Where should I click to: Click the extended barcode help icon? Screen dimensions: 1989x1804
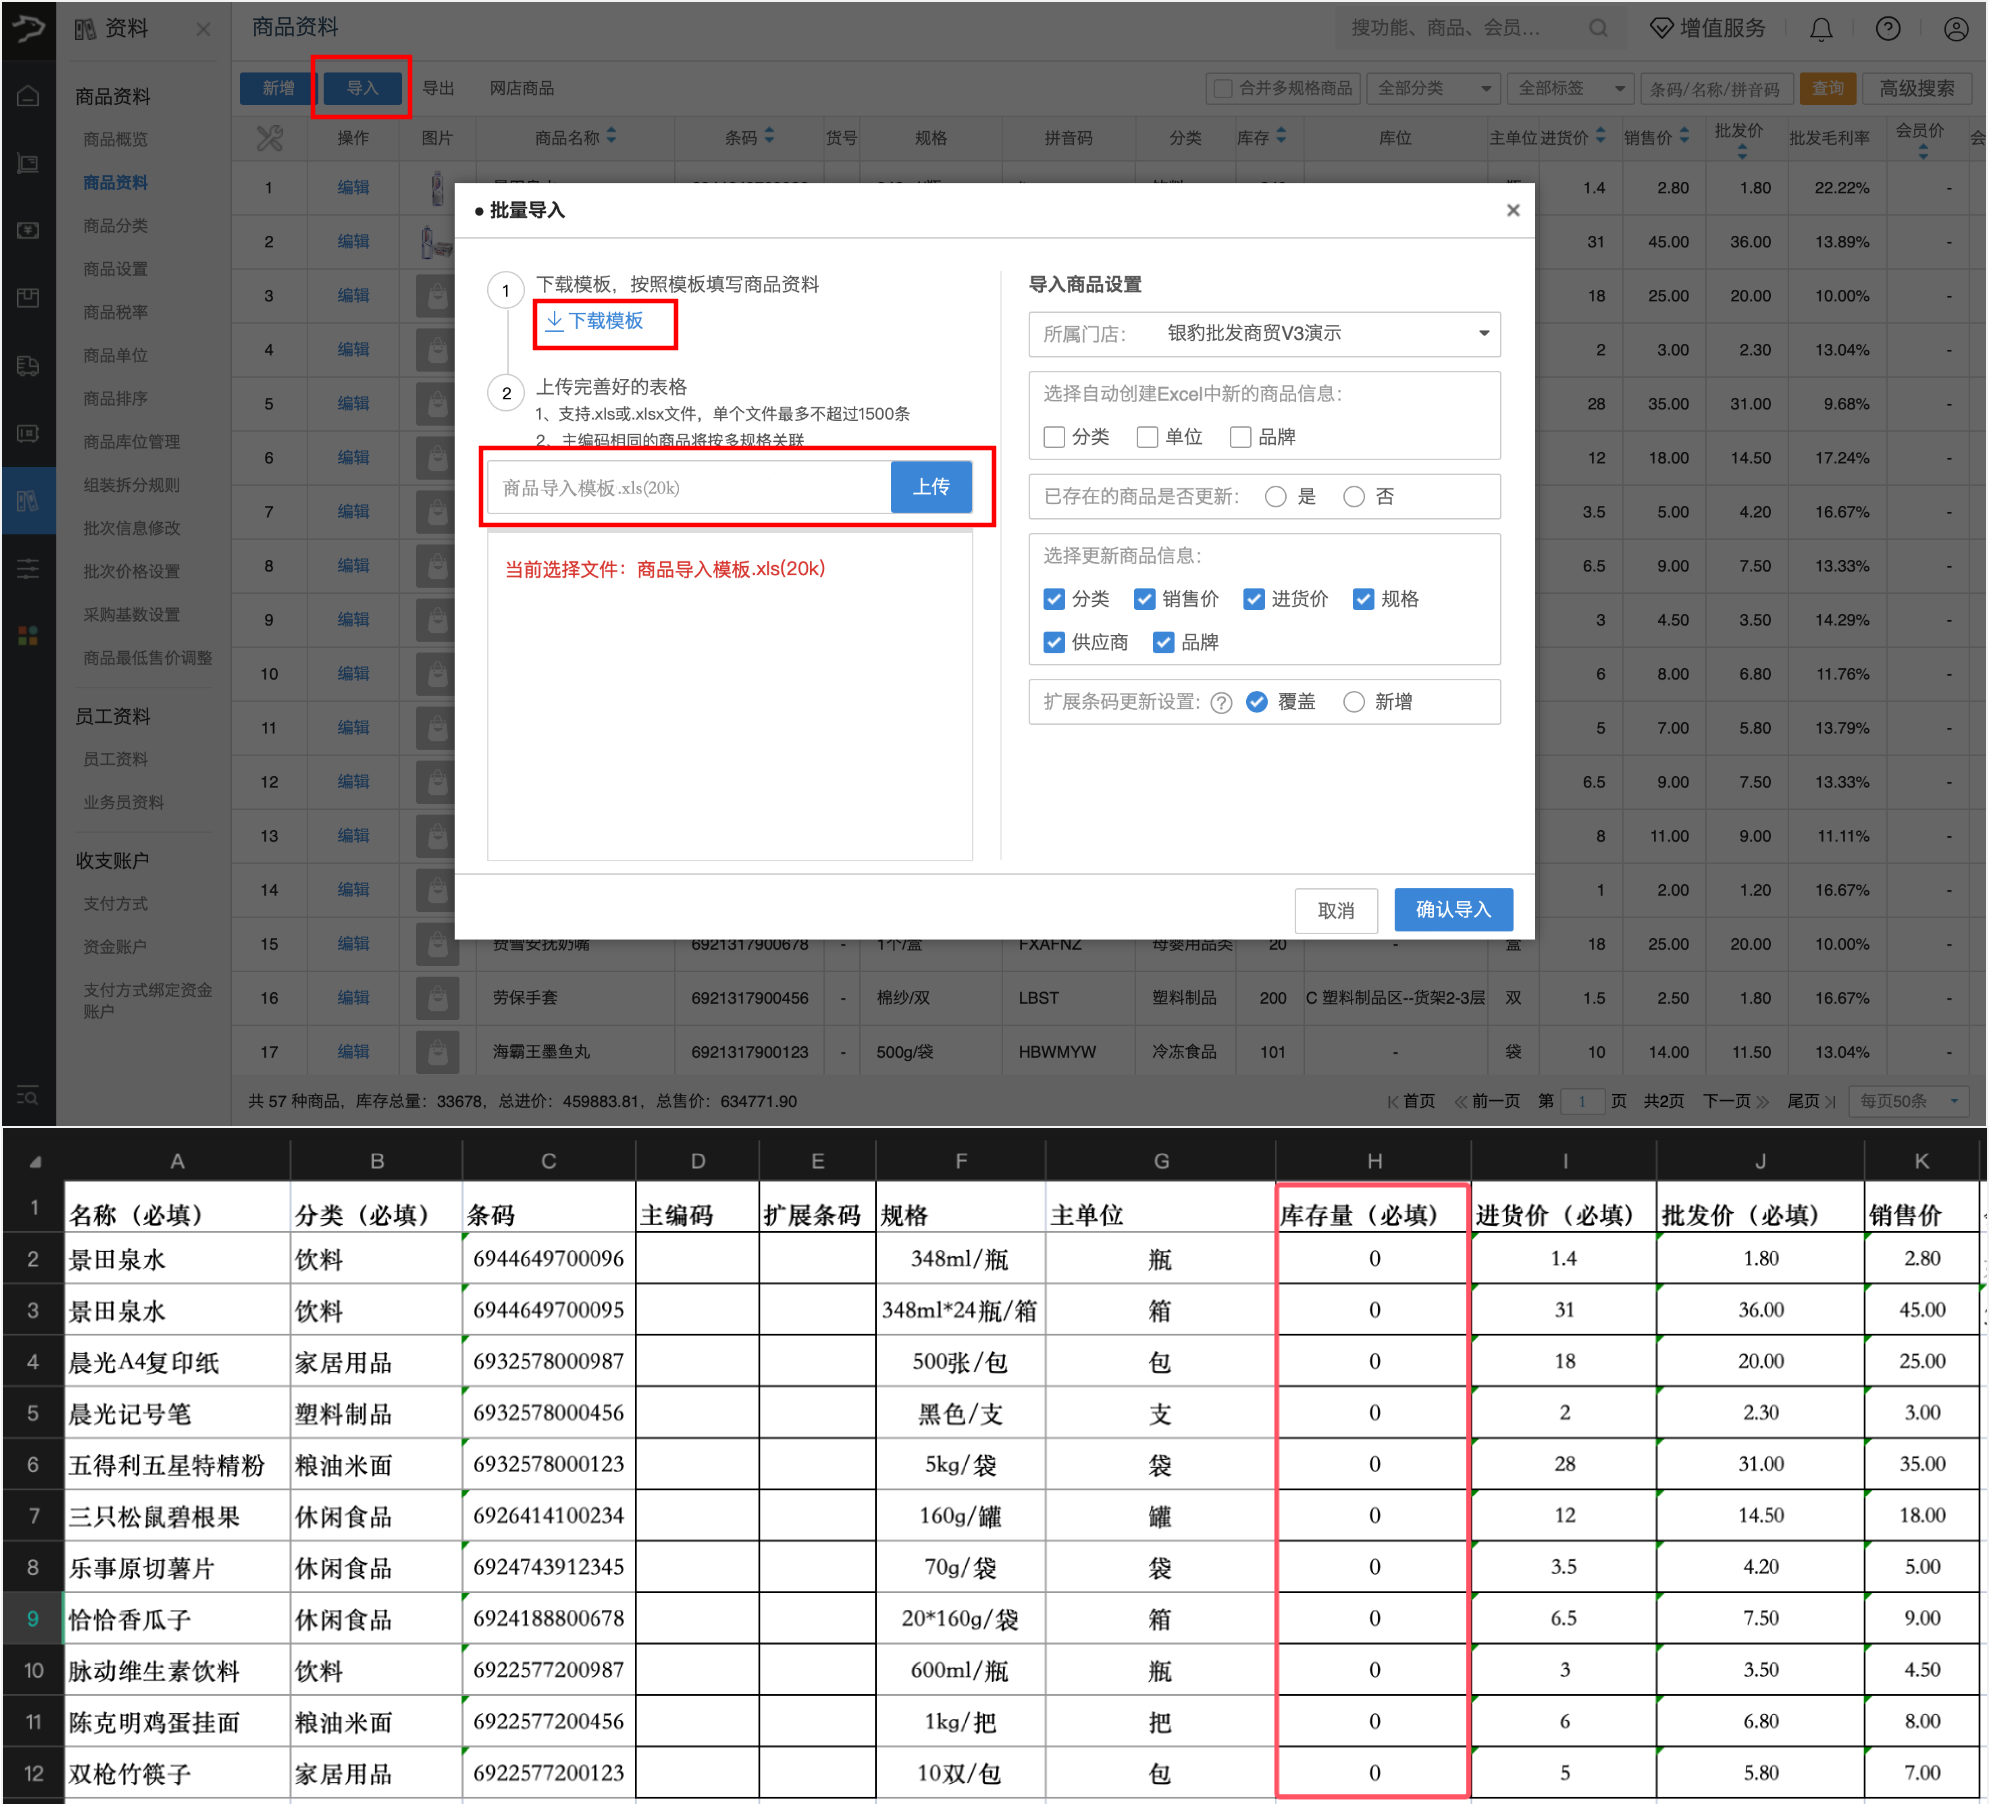coord(1220,702)
